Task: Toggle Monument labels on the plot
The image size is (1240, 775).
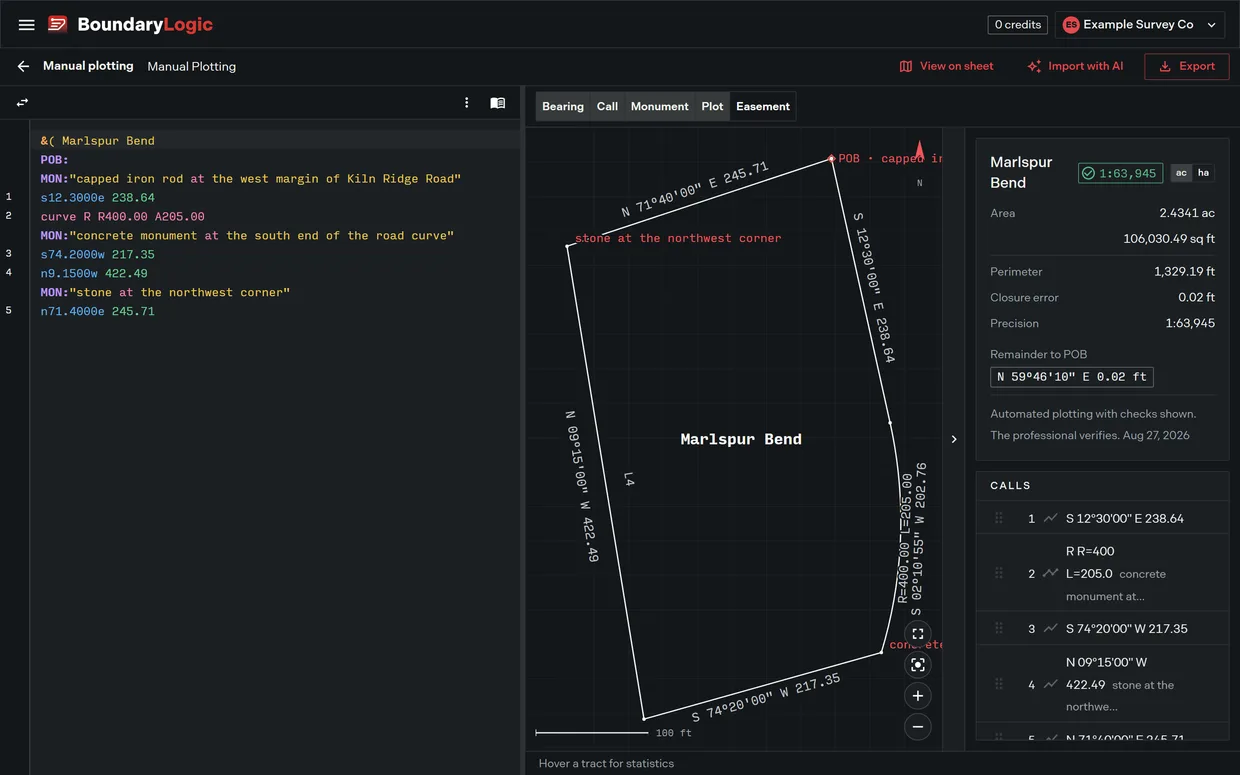Action: pos(659,106)
